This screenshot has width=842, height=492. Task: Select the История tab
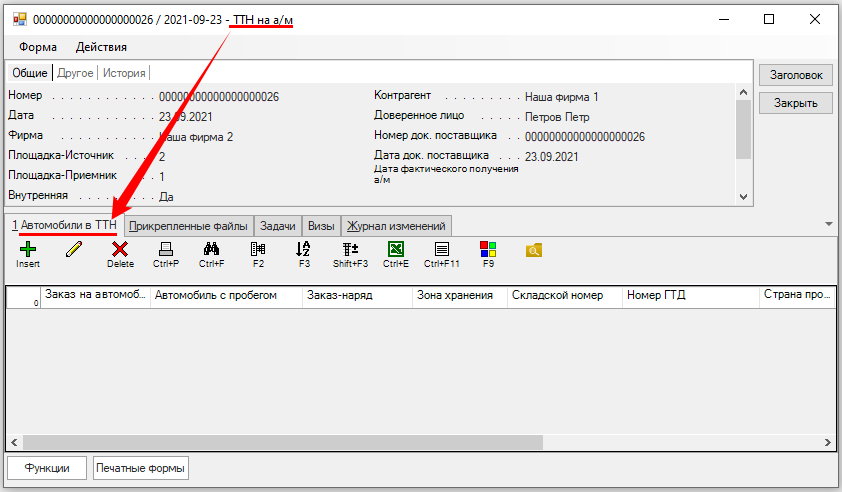pyautogui.click(x=124, y=73)
